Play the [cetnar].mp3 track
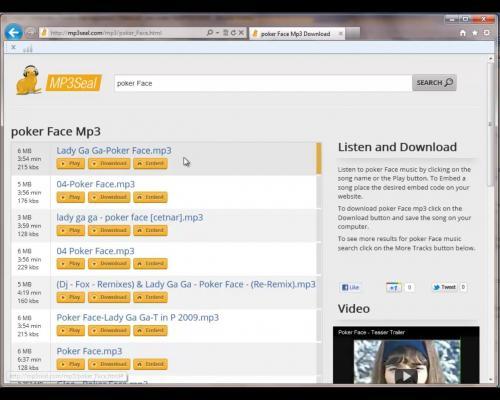Image resolution: width=500 pixels, height=400 pixels. pyautogui.click(x=71, y=230)
